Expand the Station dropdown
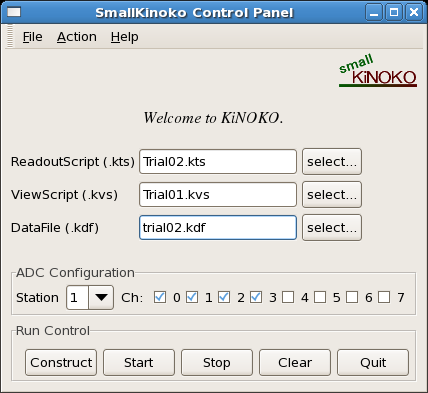The width and height of the screenshot is (428, 393). pyautogui.click(x=101, y=297)
